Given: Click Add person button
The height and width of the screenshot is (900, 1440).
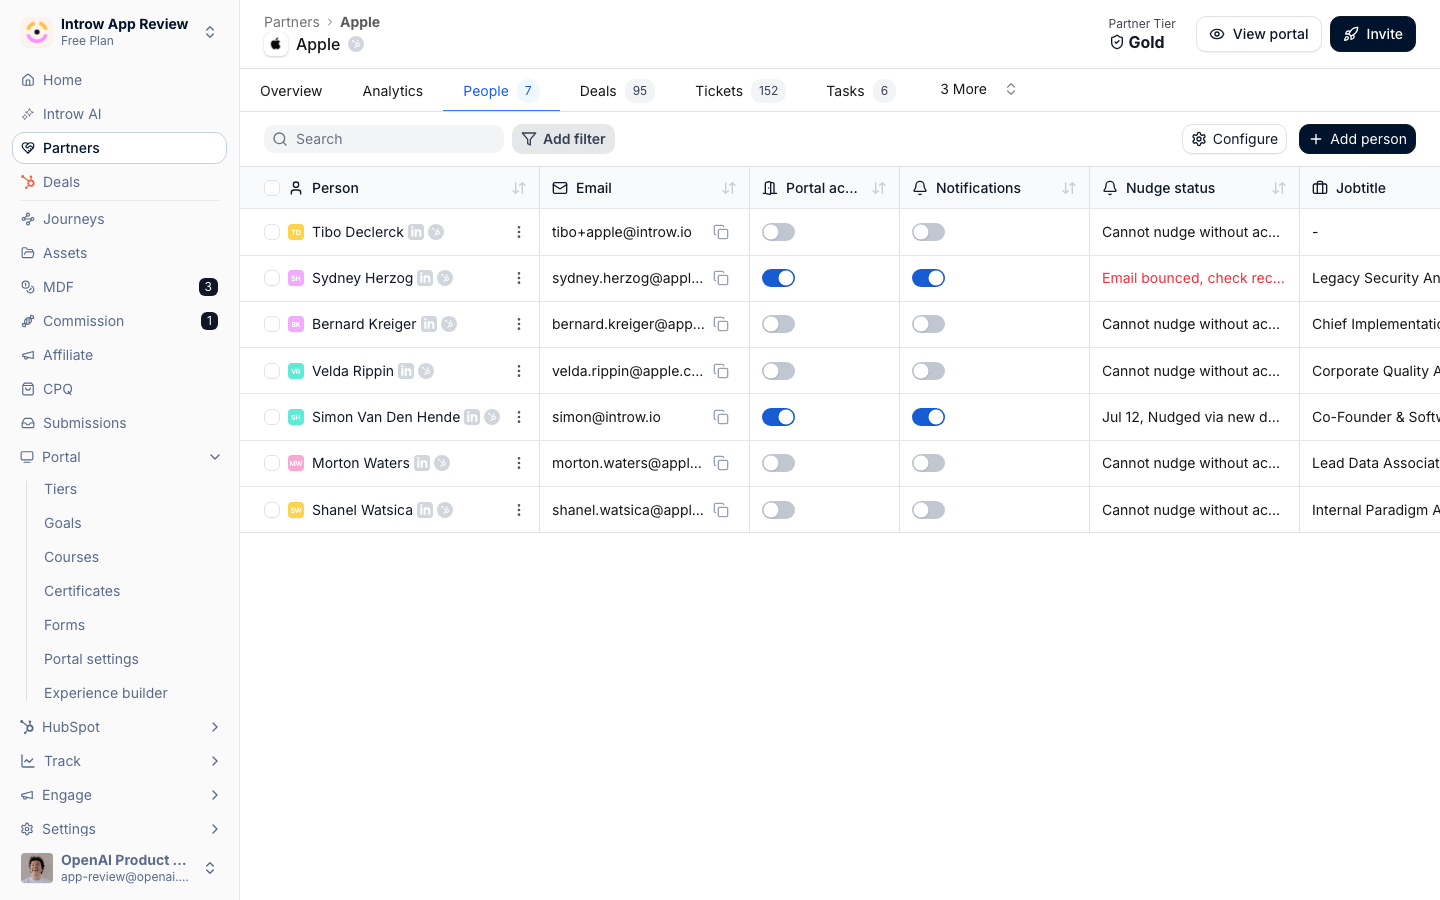Looking at the screenshot, I should [1357, 139].
